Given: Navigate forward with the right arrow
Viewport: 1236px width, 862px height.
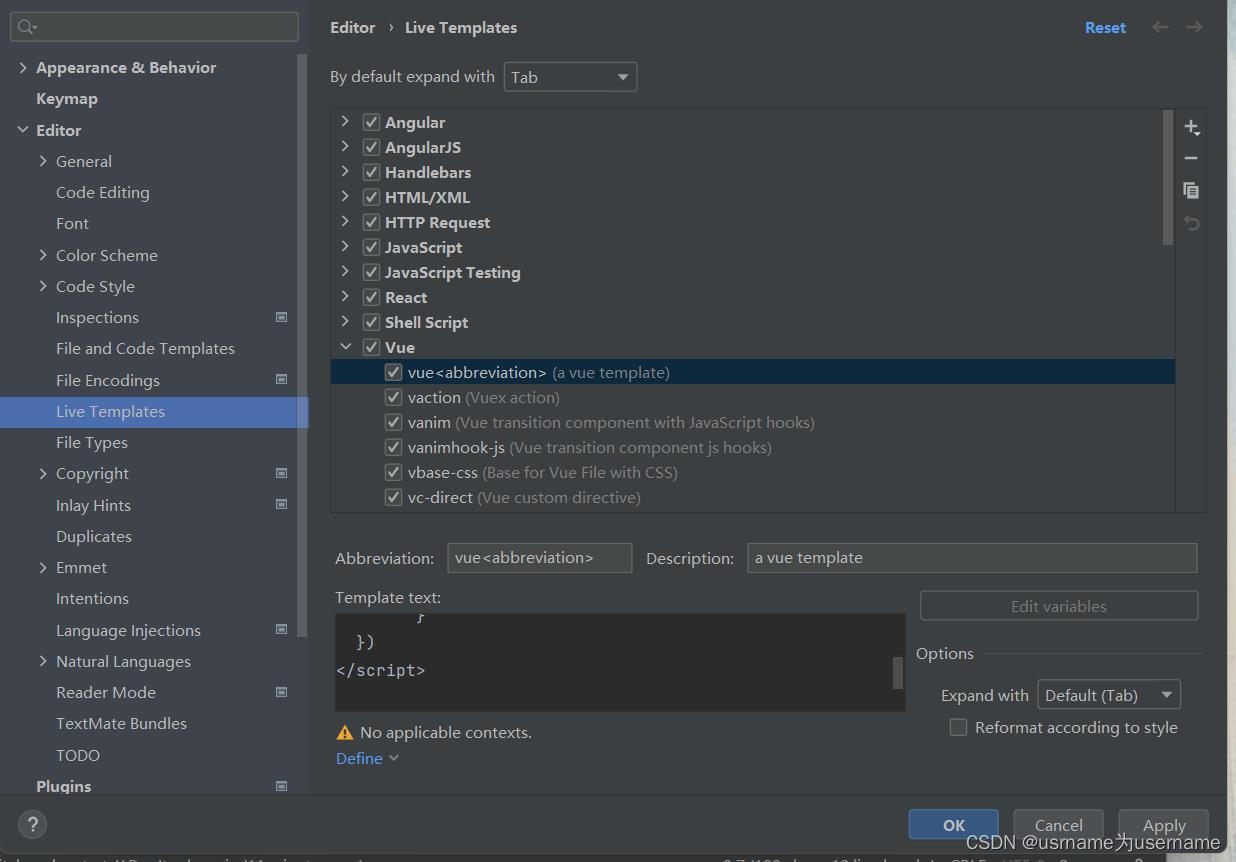Looking at the screenshot, I should 1194,27.
